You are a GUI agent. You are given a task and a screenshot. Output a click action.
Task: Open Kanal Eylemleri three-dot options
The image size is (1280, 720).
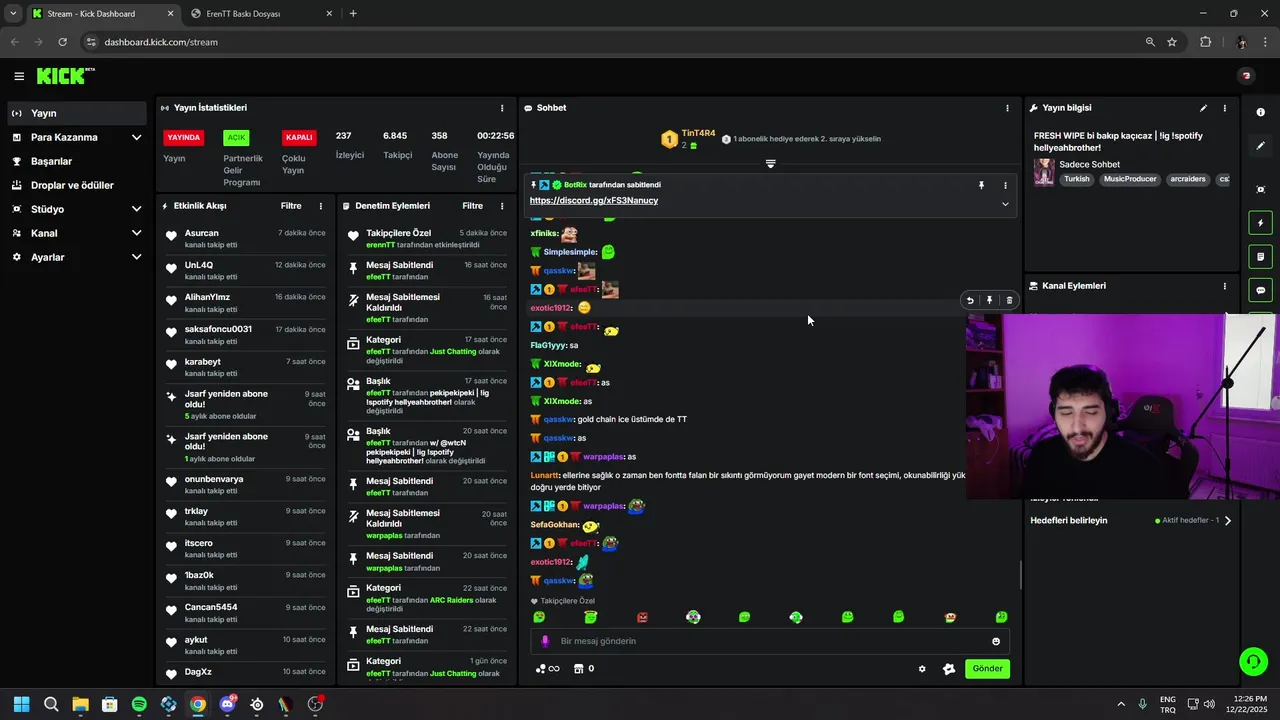(1225, 286)
